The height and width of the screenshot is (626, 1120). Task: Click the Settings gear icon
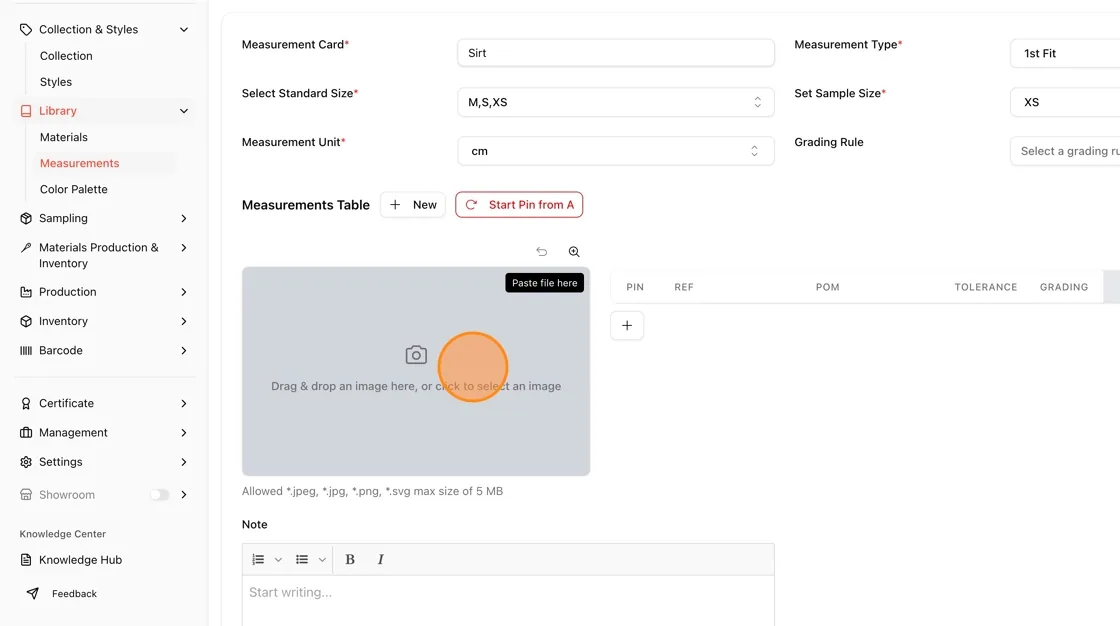[x=26, y=462]
